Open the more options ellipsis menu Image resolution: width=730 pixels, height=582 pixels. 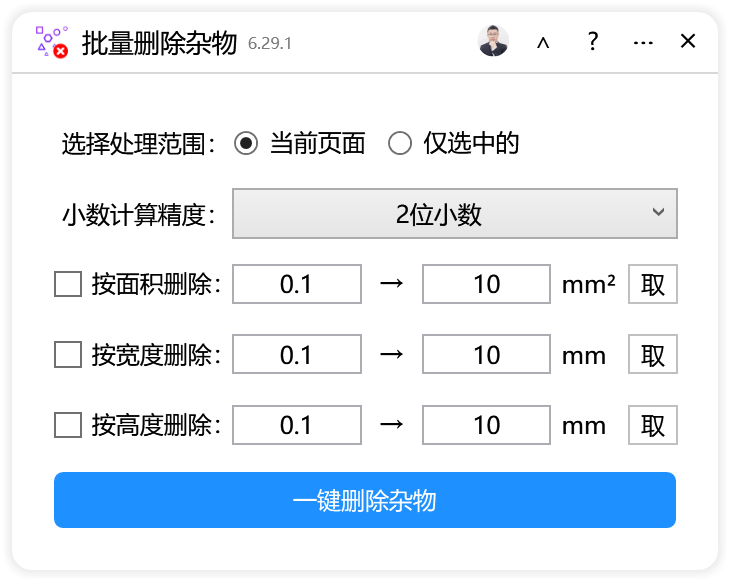(643, 43)
